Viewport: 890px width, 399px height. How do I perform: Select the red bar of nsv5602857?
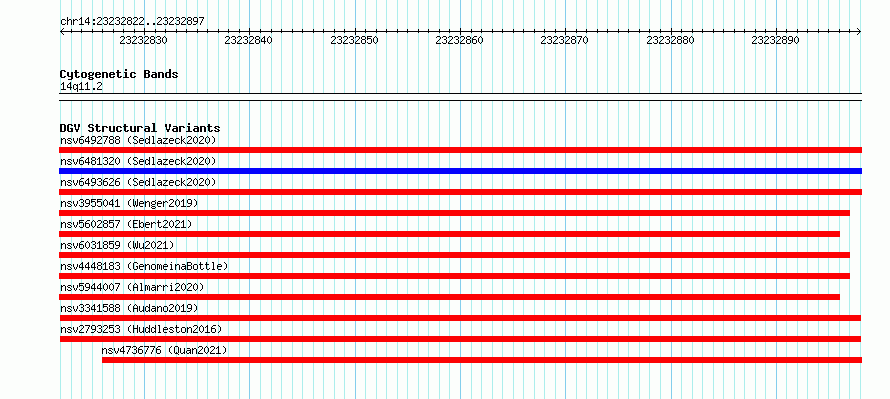tap(450, 234)
